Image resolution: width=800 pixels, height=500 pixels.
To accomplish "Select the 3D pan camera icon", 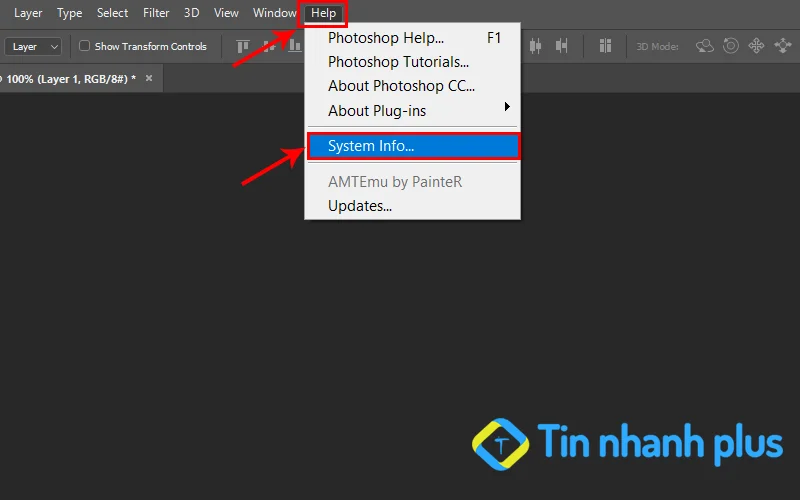I will click(756, 46).
